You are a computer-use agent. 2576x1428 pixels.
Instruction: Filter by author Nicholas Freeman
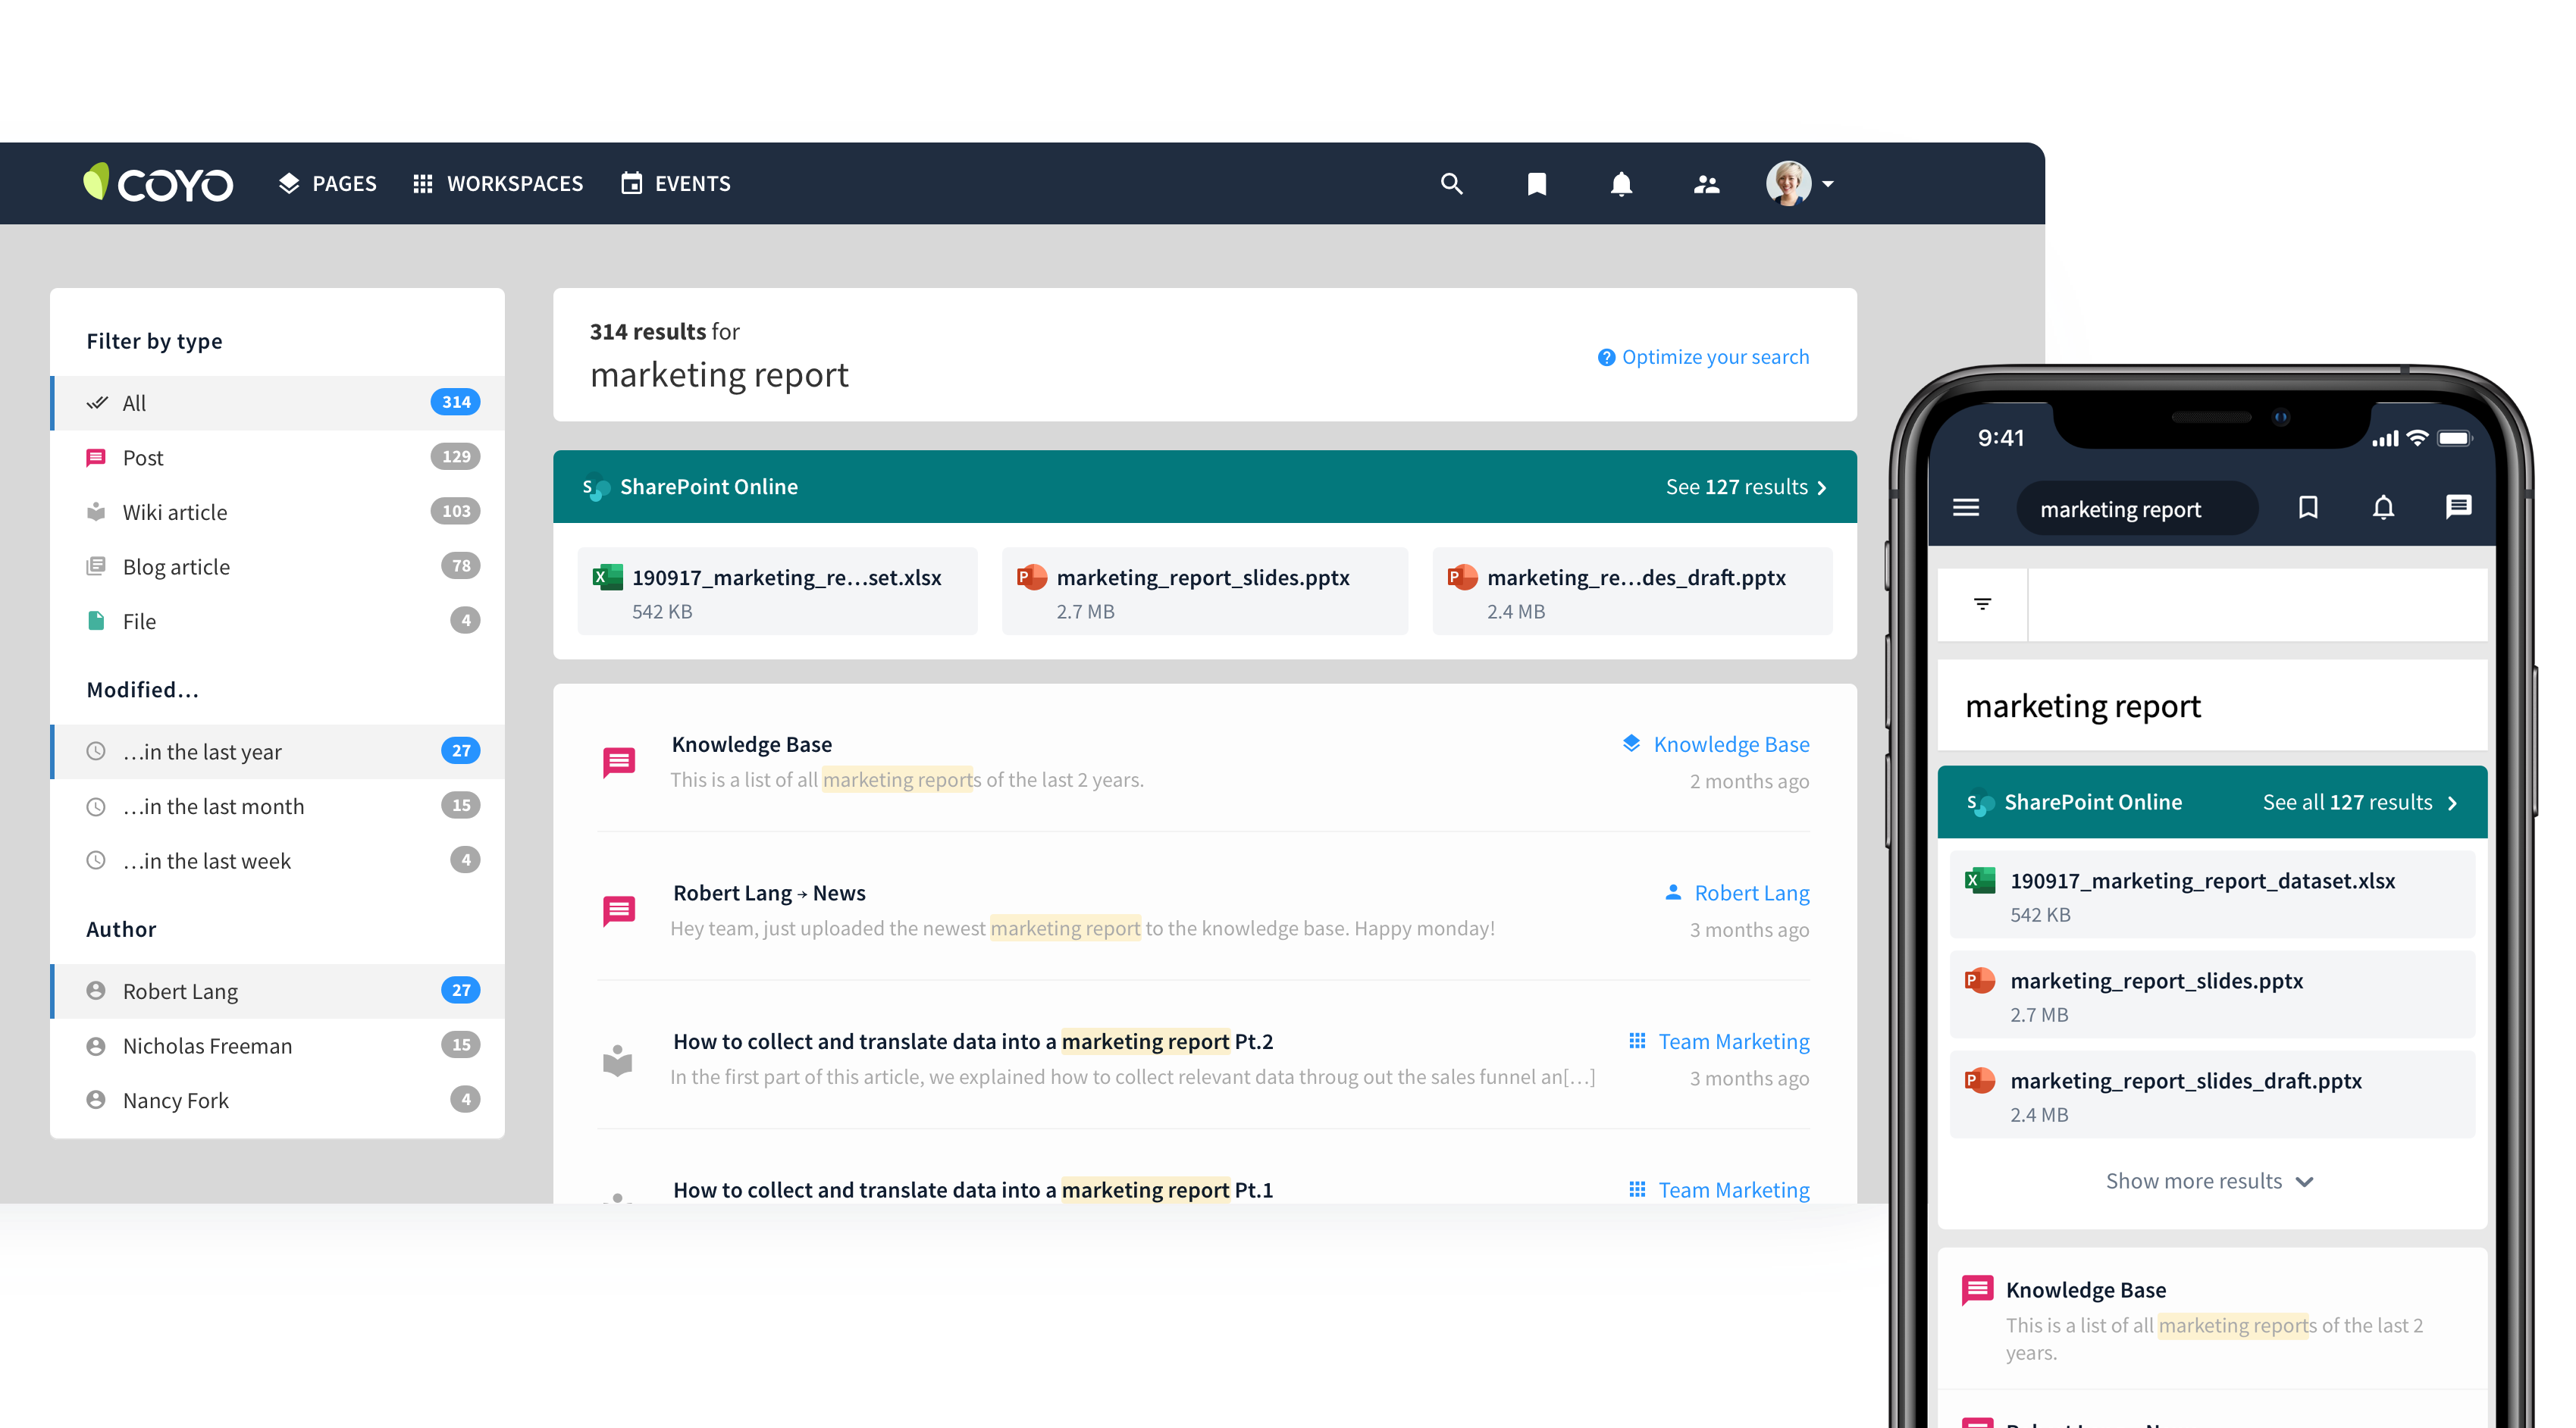[x=278, y=1045]
